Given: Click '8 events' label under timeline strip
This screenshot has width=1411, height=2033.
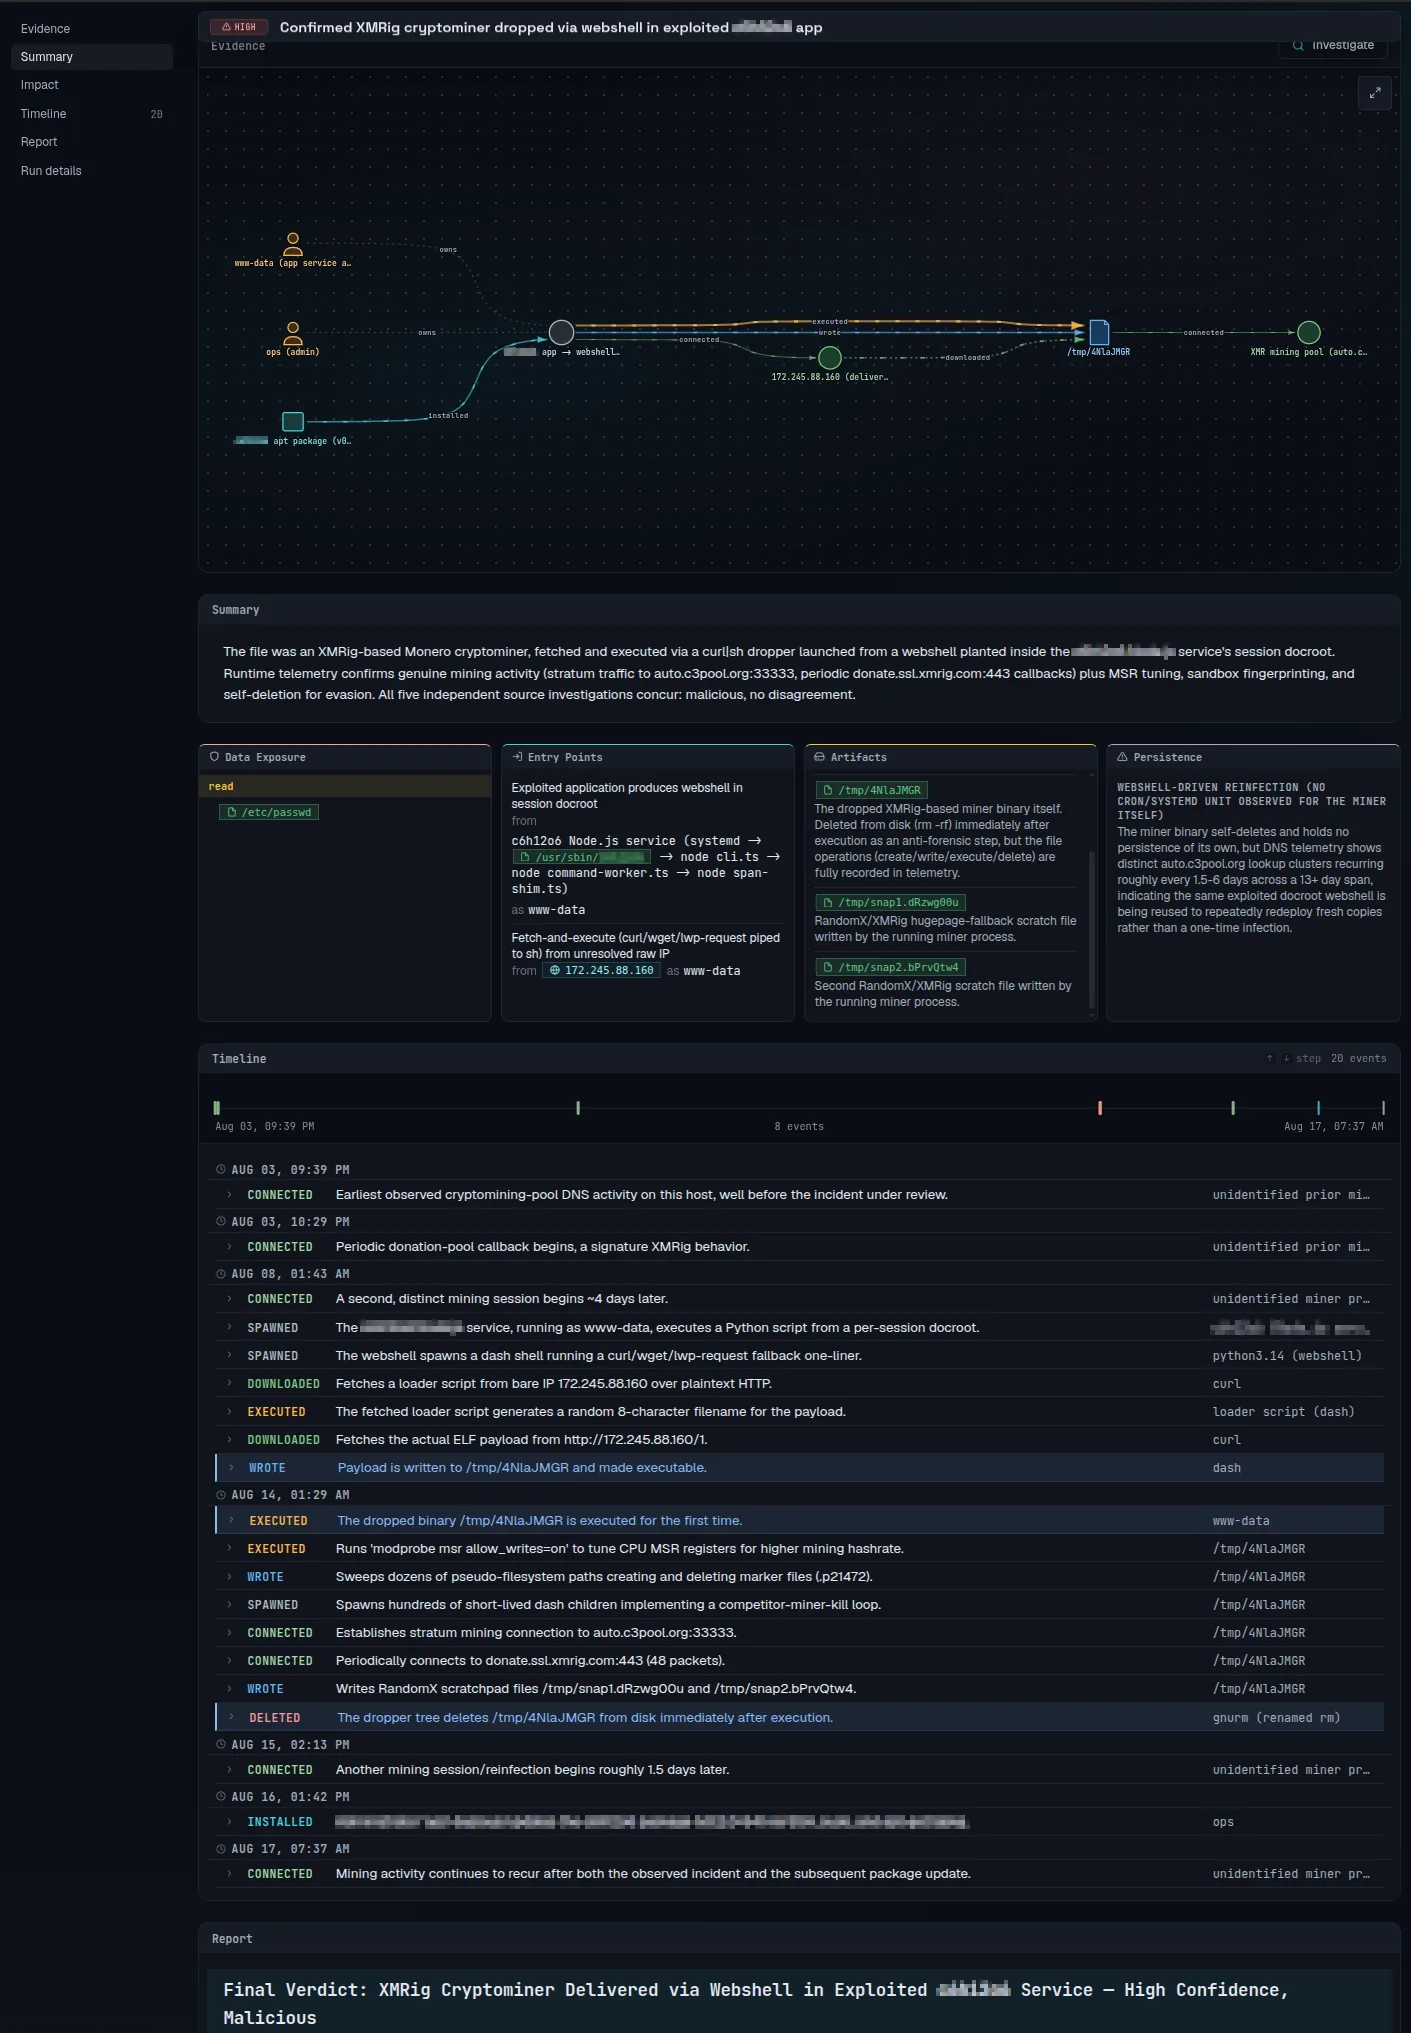Looking at the screenshot, I should (799, 1127).
